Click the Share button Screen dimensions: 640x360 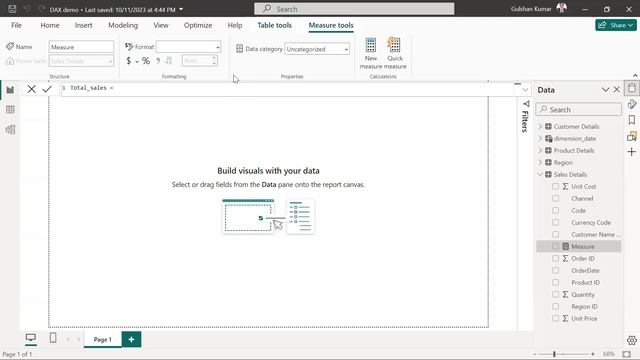616,25
